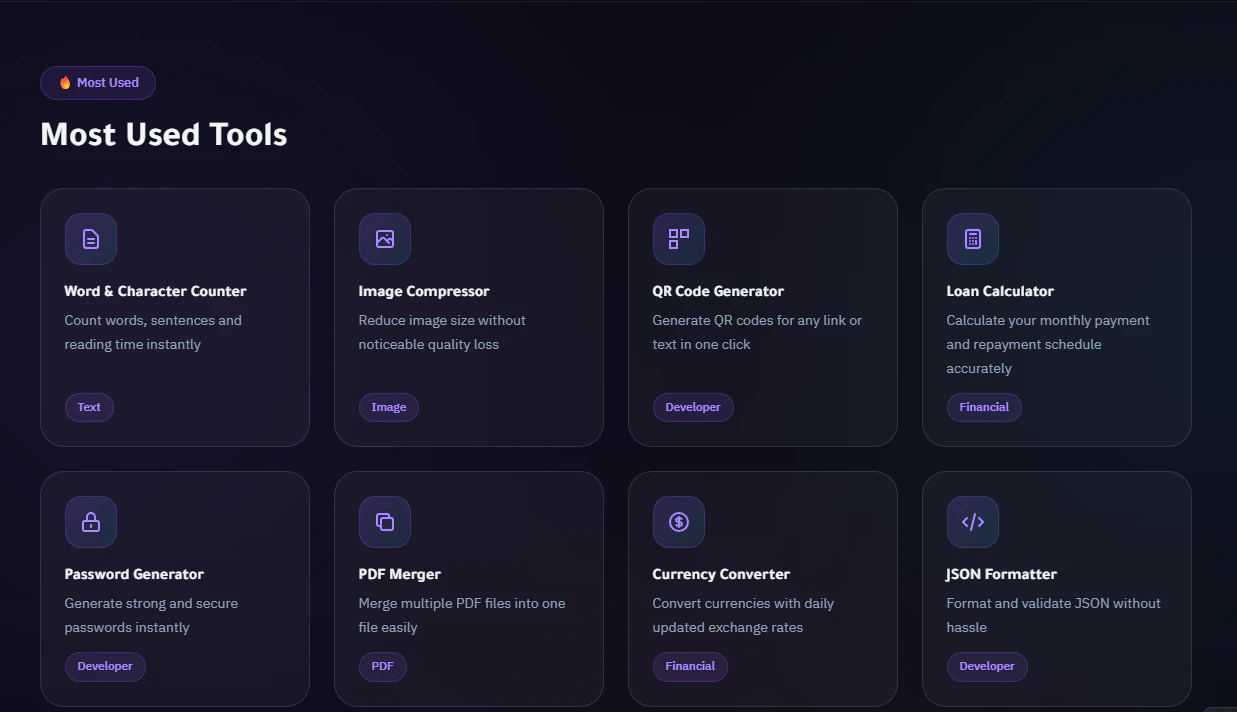Image resolution: width=1237 pixels, height=712 pixels.
Task: Open the Image Compressor tool title
Action: pos(424,291)
